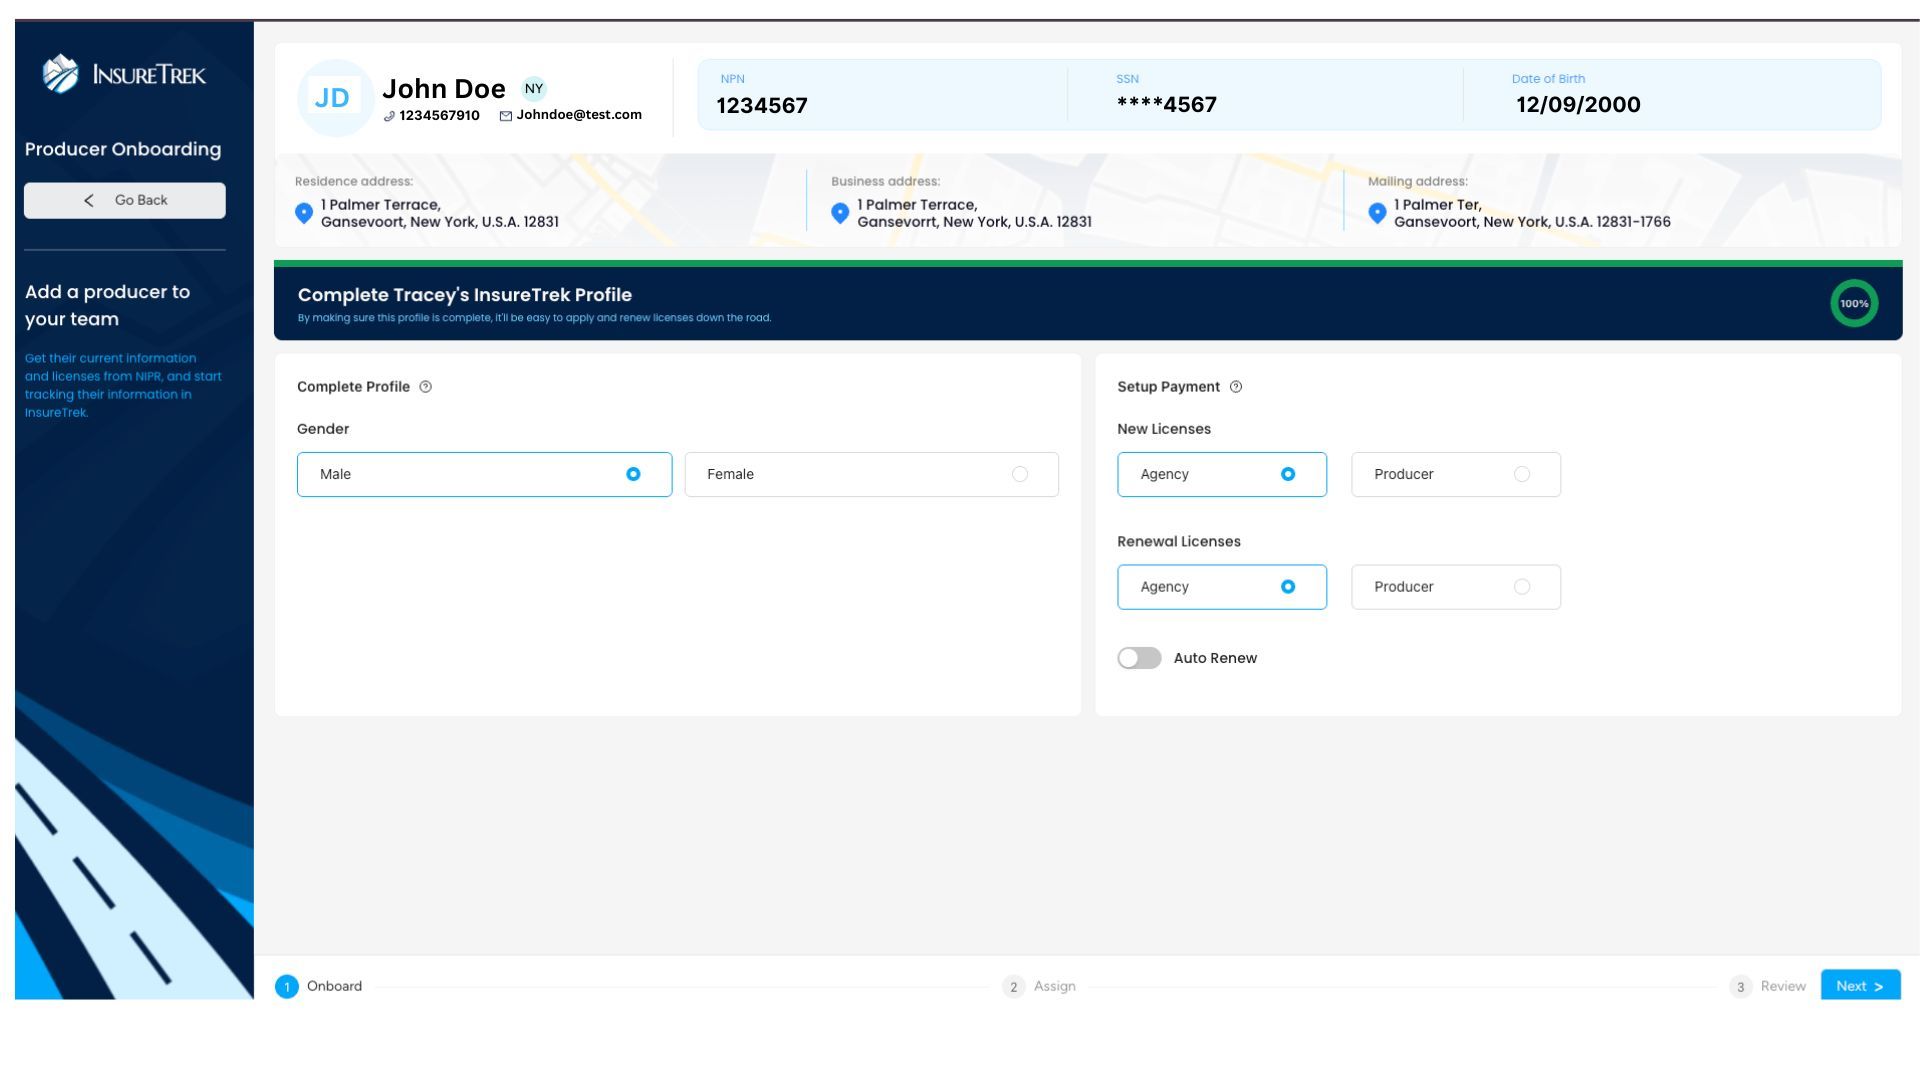
Task: Select the Female gender radio button
Action: tap(1020, 474)
